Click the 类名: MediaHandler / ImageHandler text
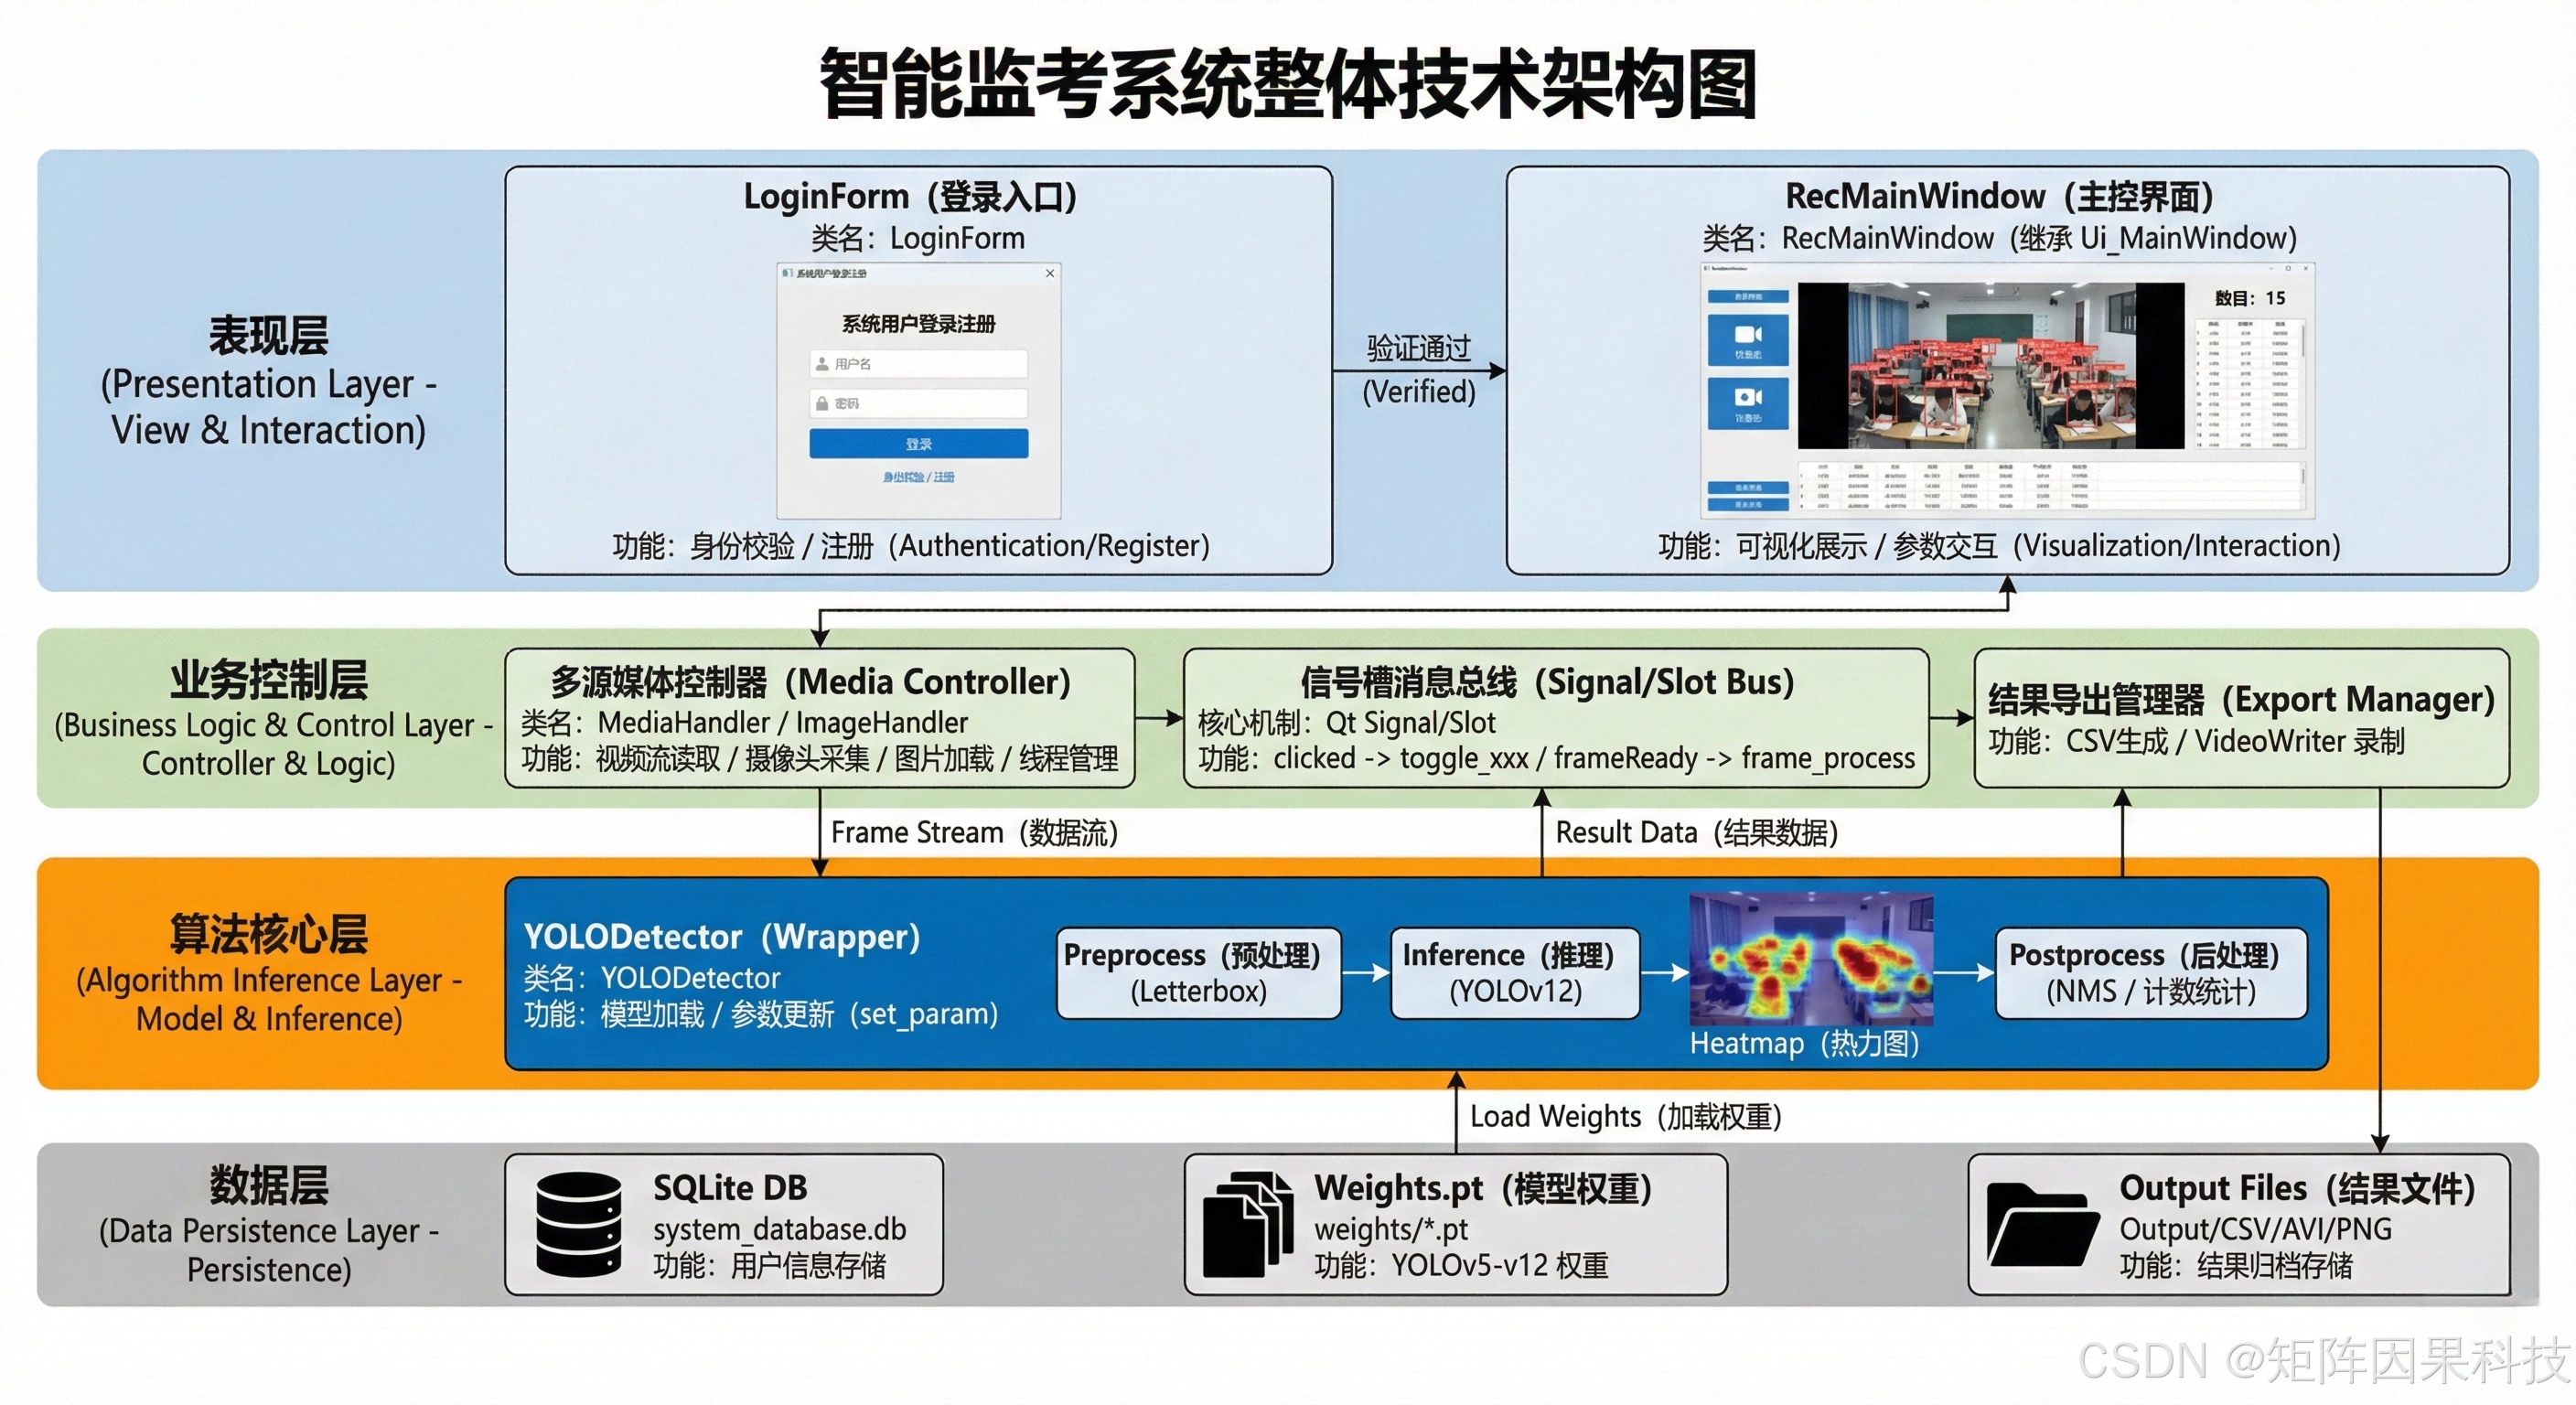 [744, 722]
